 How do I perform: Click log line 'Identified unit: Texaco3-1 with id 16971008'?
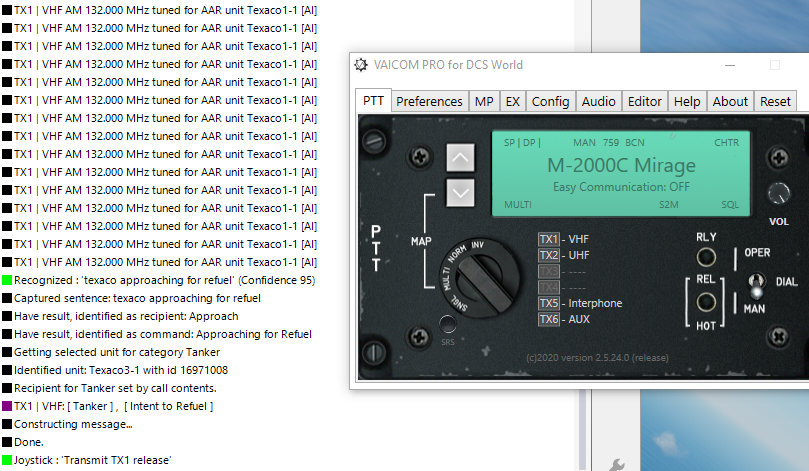click(121, 370)
